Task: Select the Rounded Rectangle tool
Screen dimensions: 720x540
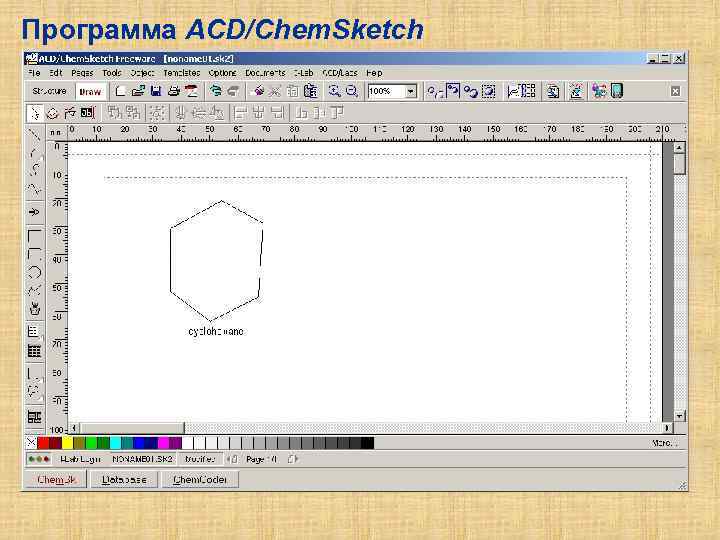Action: (x=34, y=253)
